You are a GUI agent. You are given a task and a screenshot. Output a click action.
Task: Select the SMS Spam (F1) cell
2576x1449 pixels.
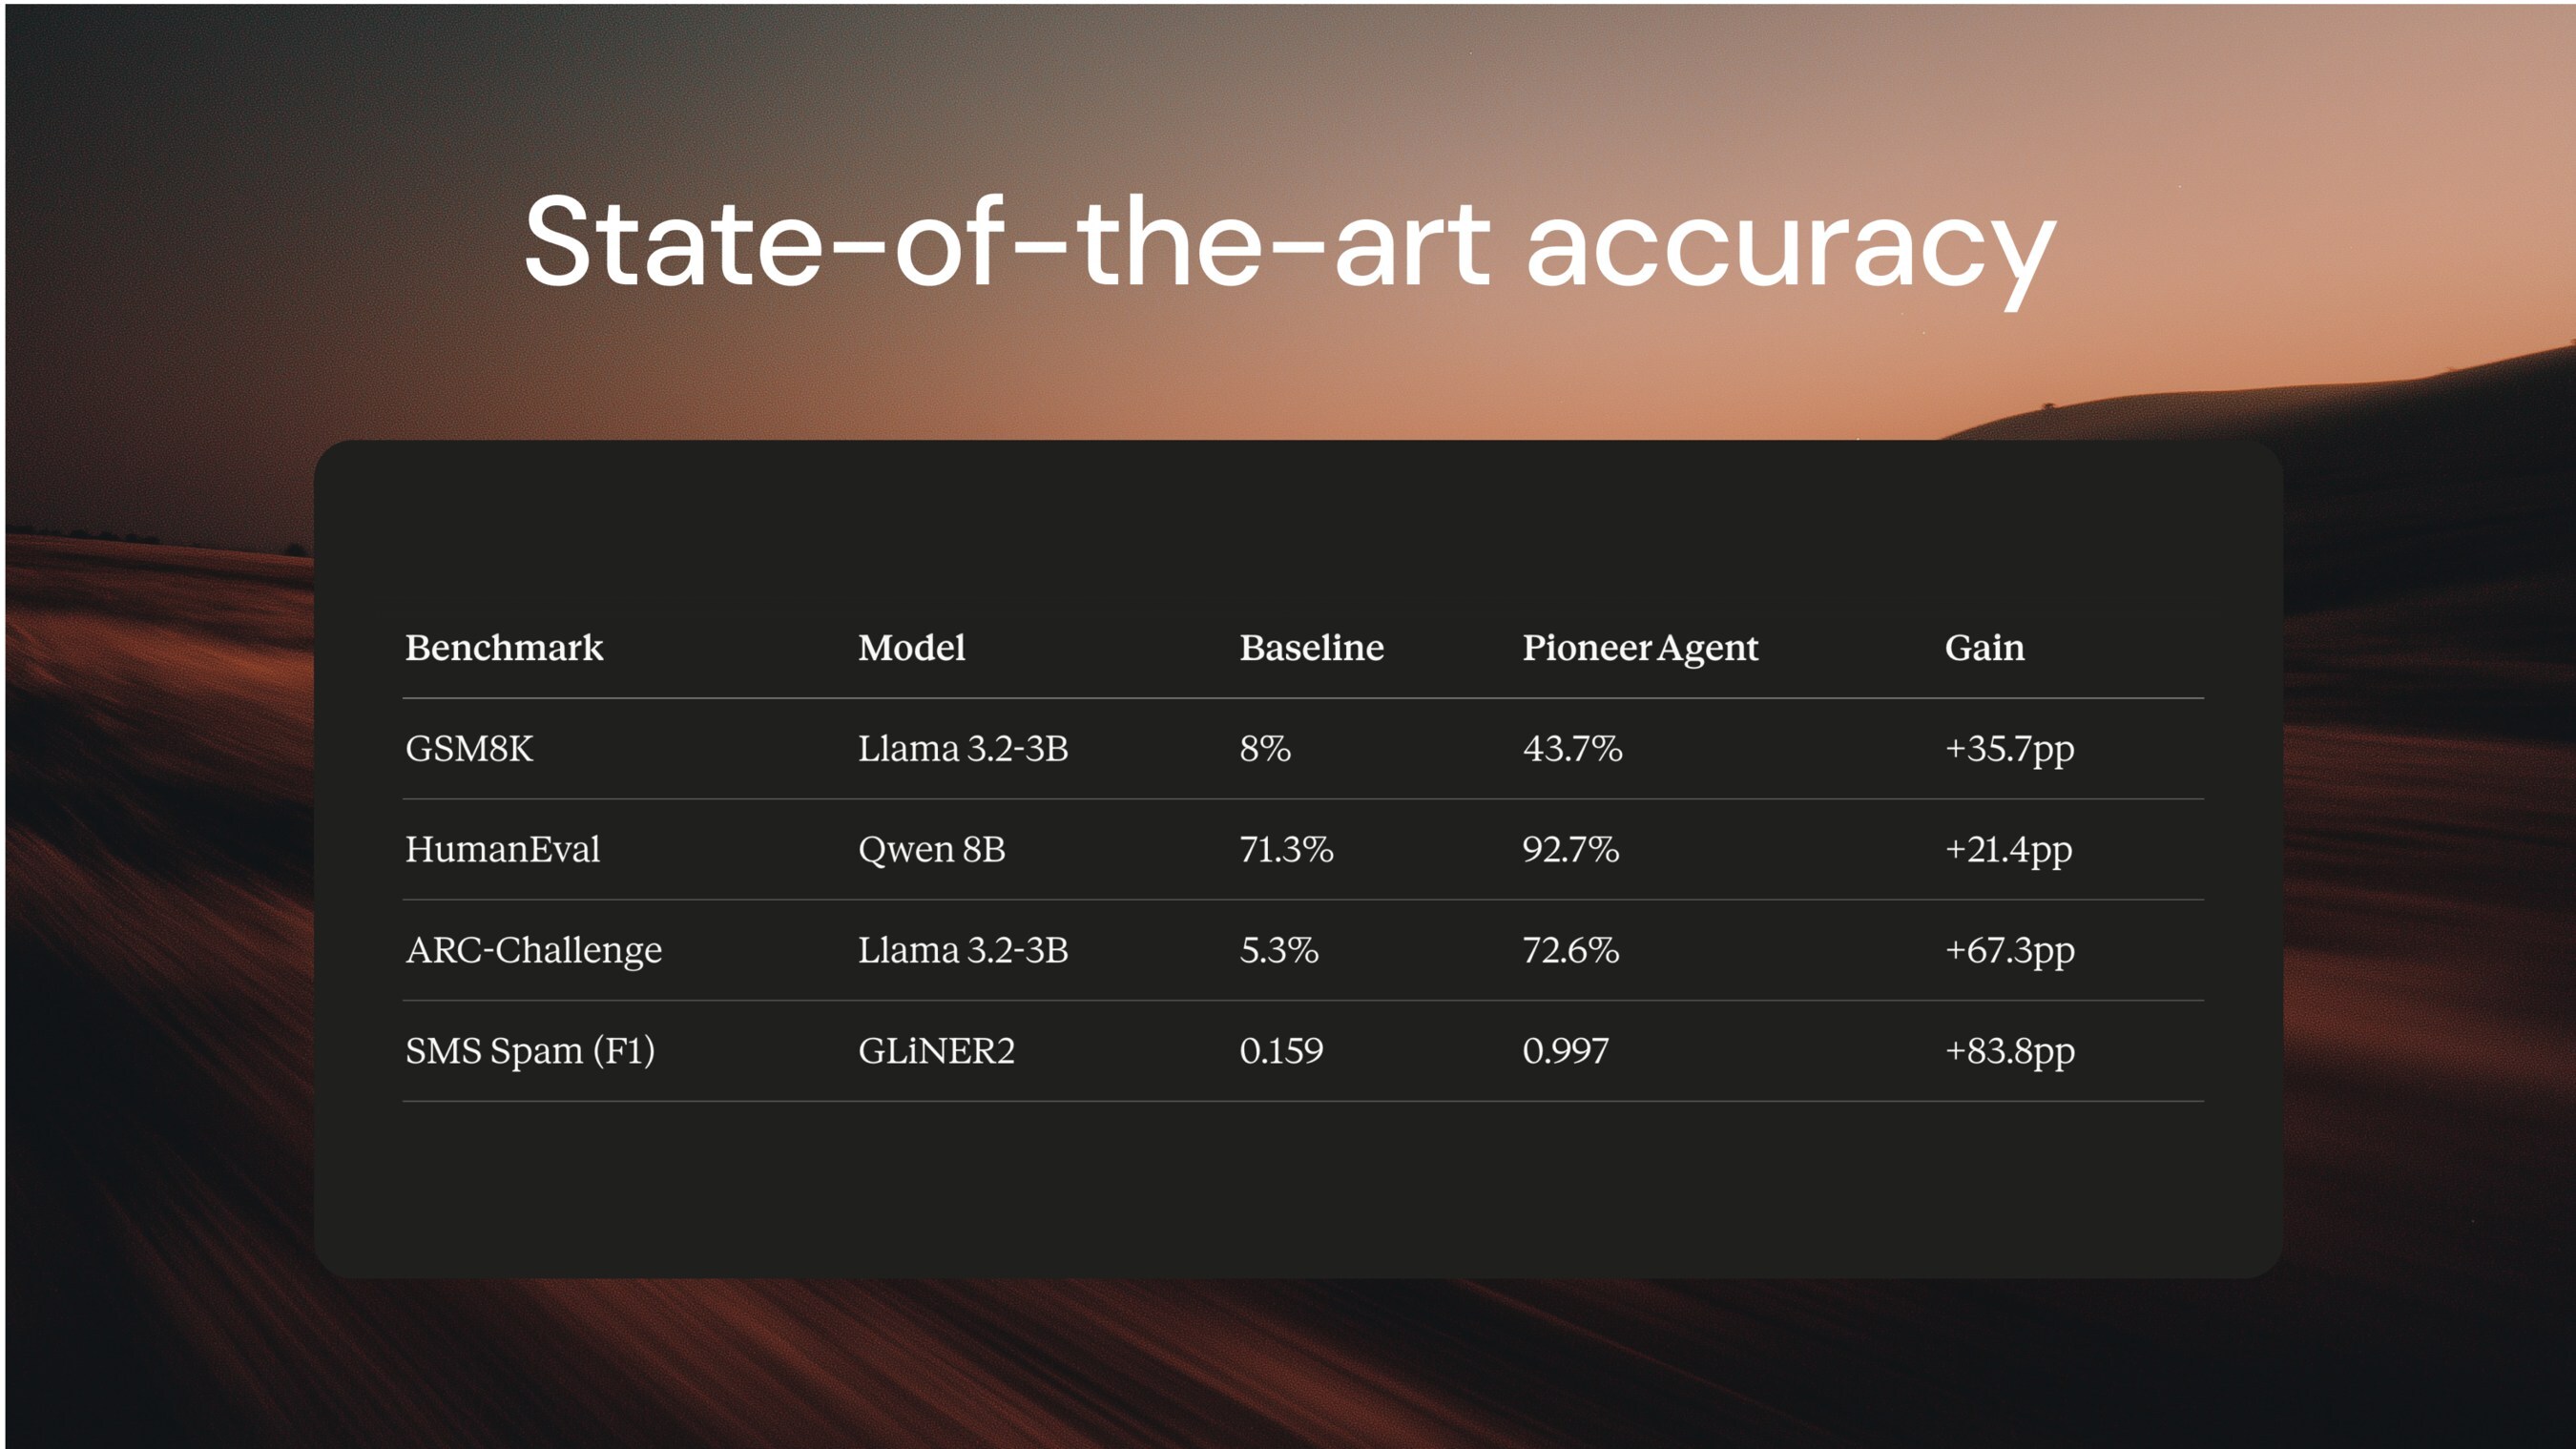coord(530,1051)
